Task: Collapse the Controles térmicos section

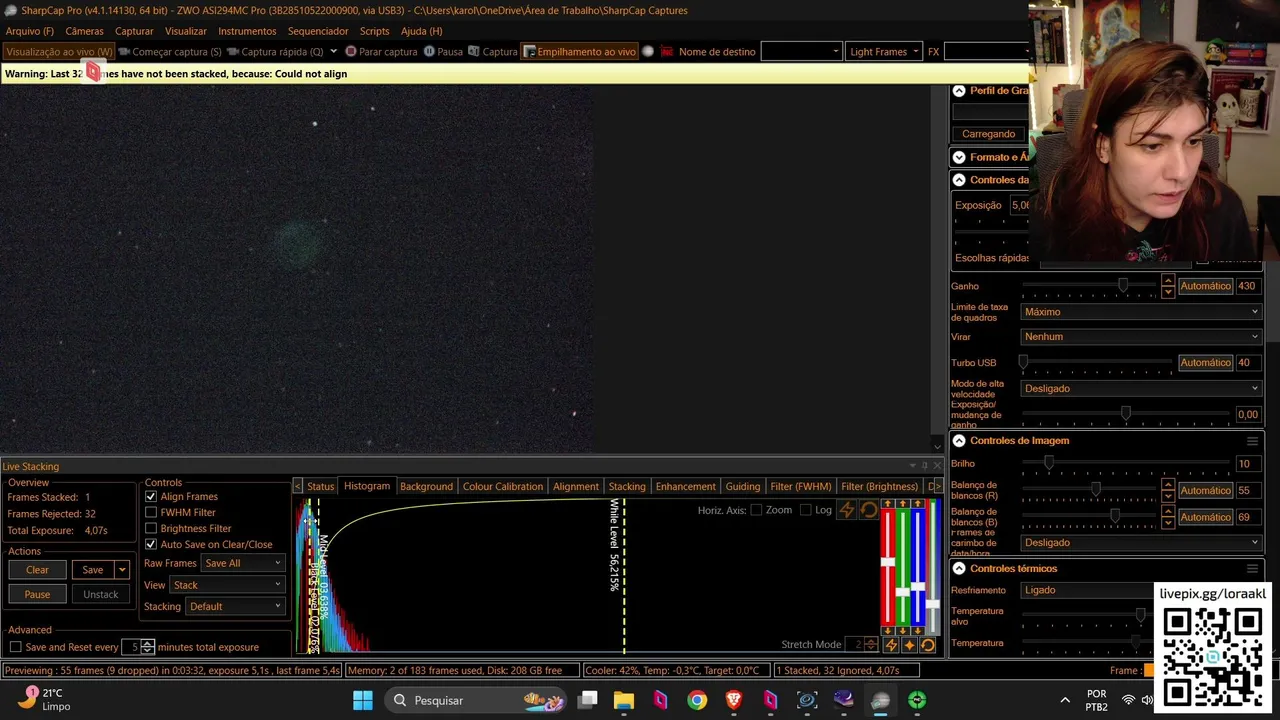Action: click(x=959, y=569)
